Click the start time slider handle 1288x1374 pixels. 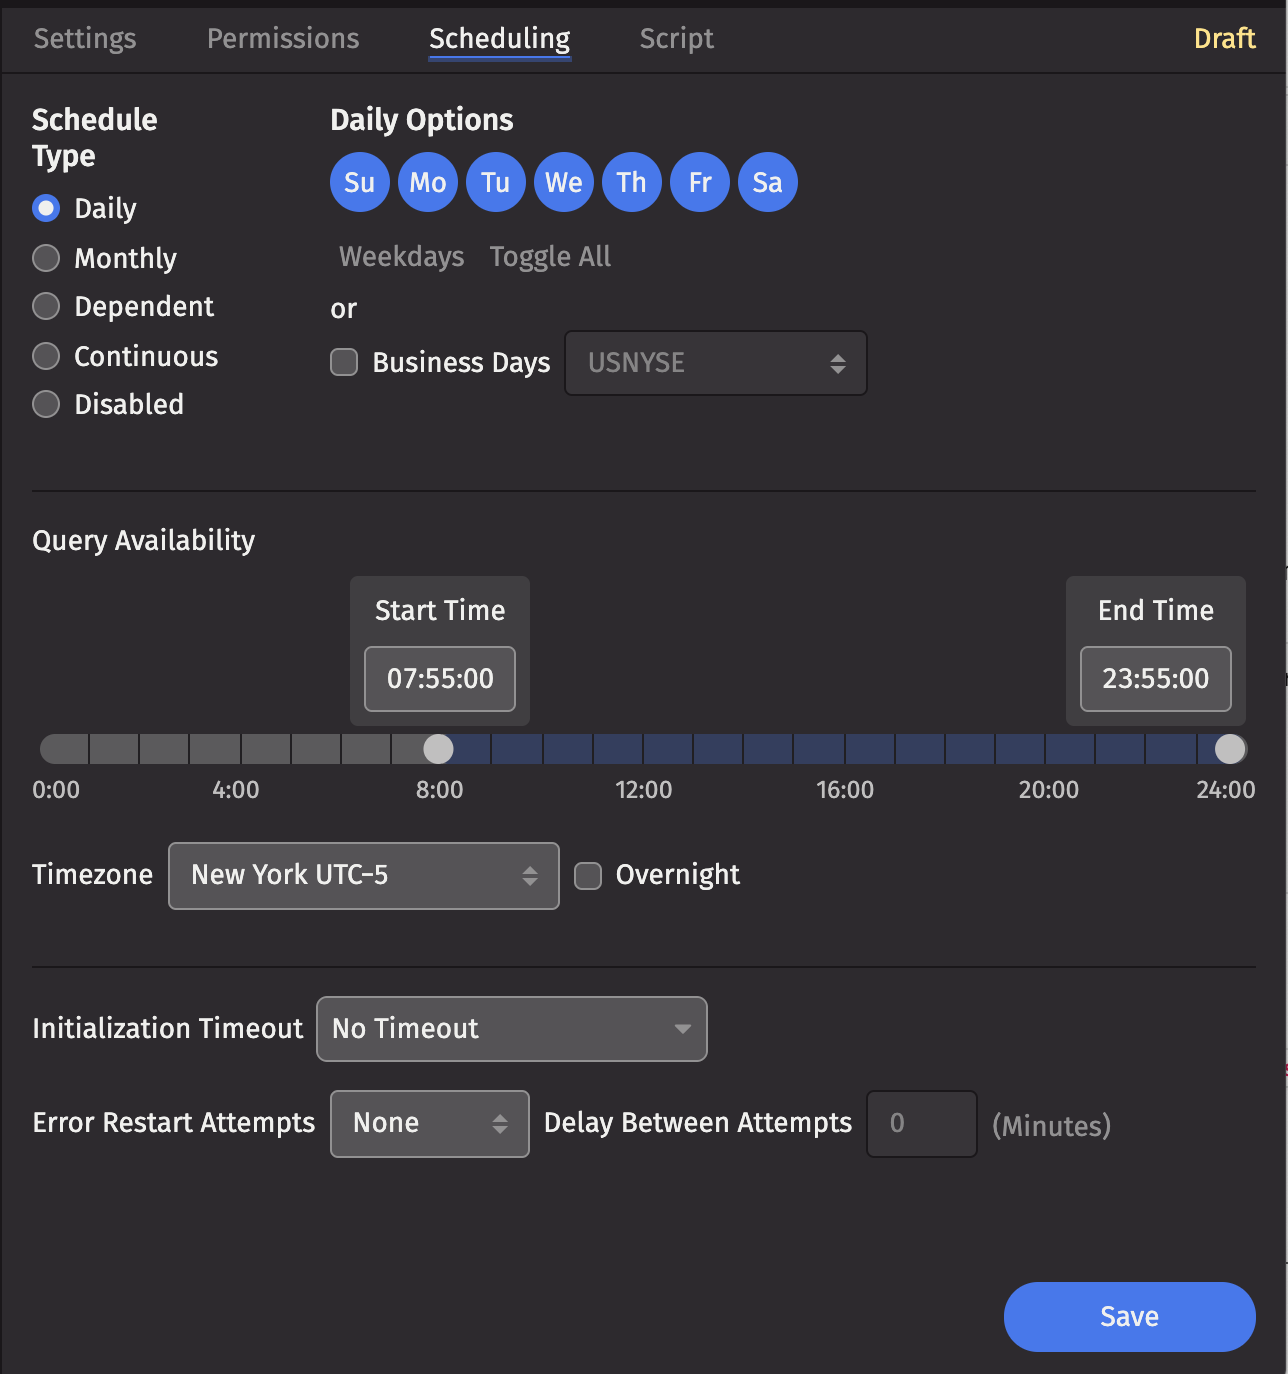(x=438, y=749)
